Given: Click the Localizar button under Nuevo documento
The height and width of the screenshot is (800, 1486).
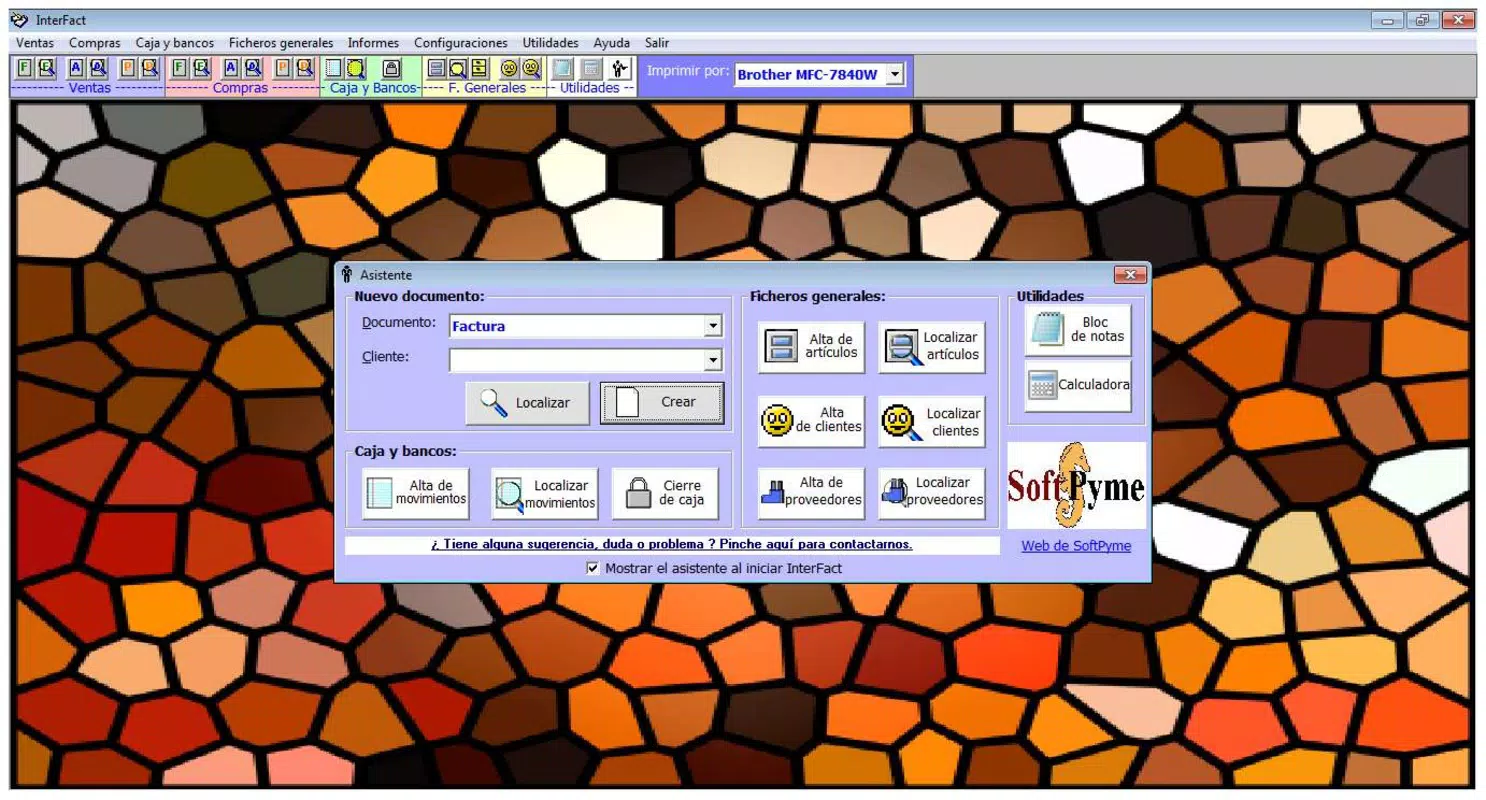Looking at the screenshot, I should pos(527,403).
